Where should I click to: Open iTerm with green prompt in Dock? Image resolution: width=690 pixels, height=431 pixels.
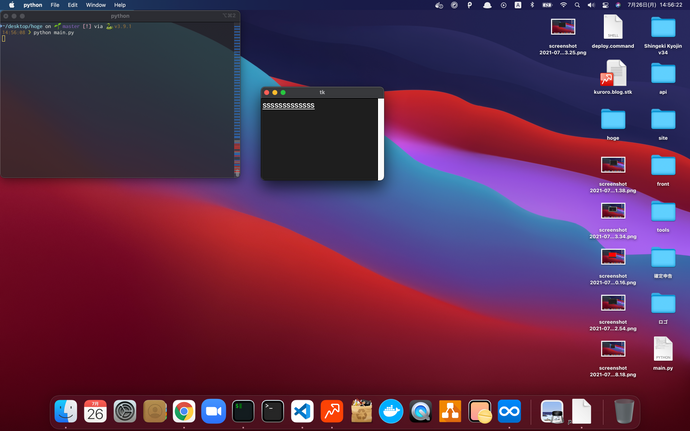coord(243,411)
